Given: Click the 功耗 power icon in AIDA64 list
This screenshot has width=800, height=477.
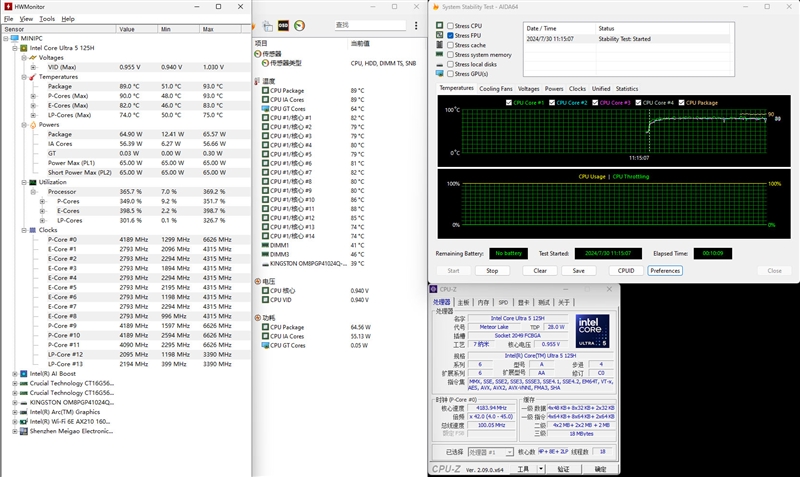Looking at the screenshot, I should (258, 318).
